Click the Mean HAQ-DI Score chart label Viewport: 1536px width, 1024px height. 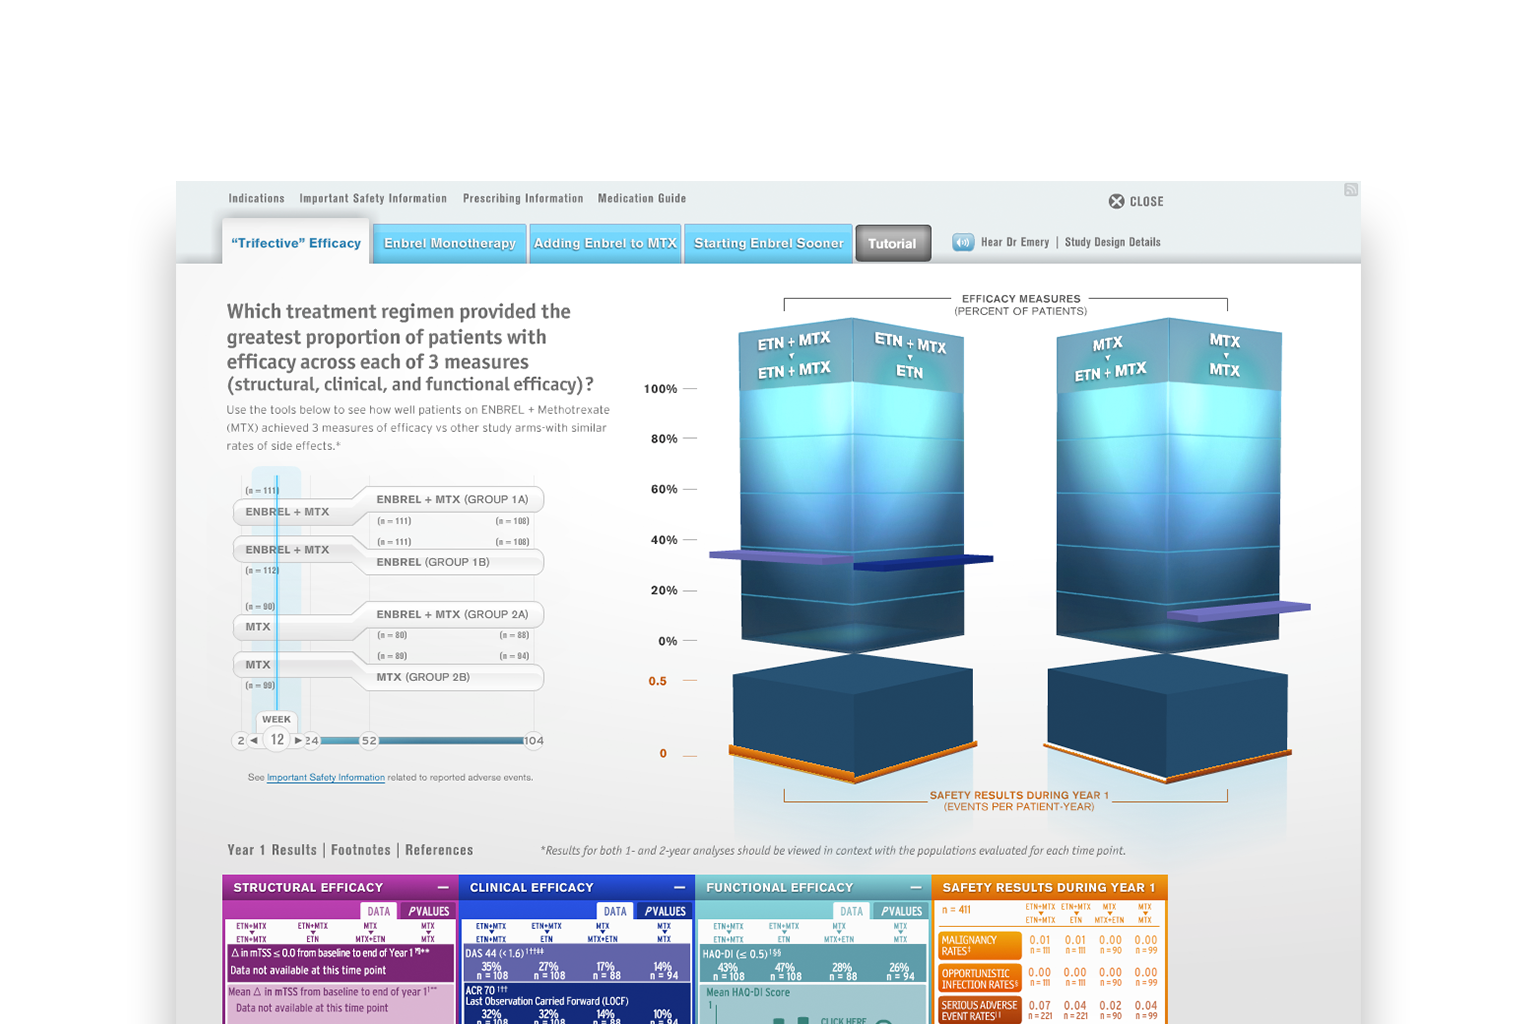click(748, 993)
